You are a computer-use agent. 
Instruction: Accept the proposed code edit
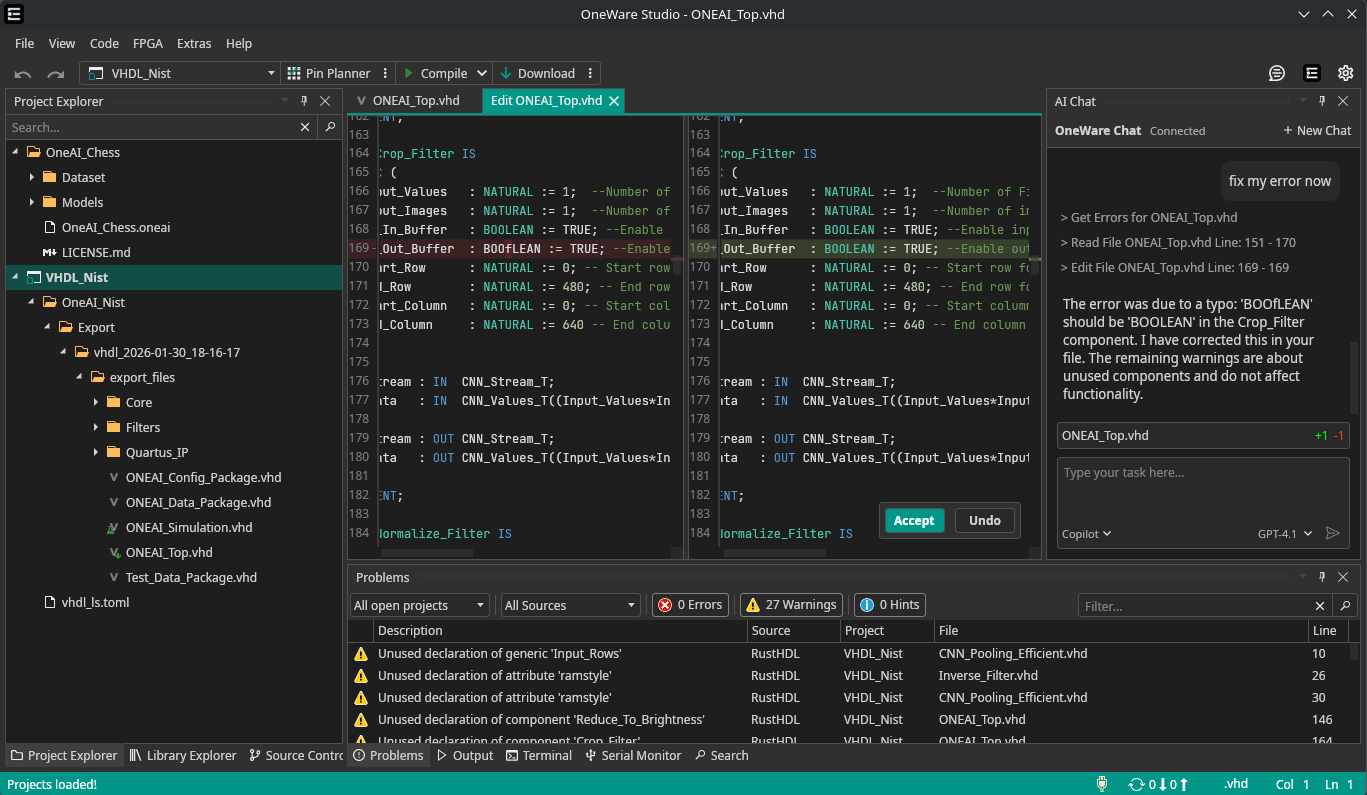pyautogui.click(x=914, y=520)
